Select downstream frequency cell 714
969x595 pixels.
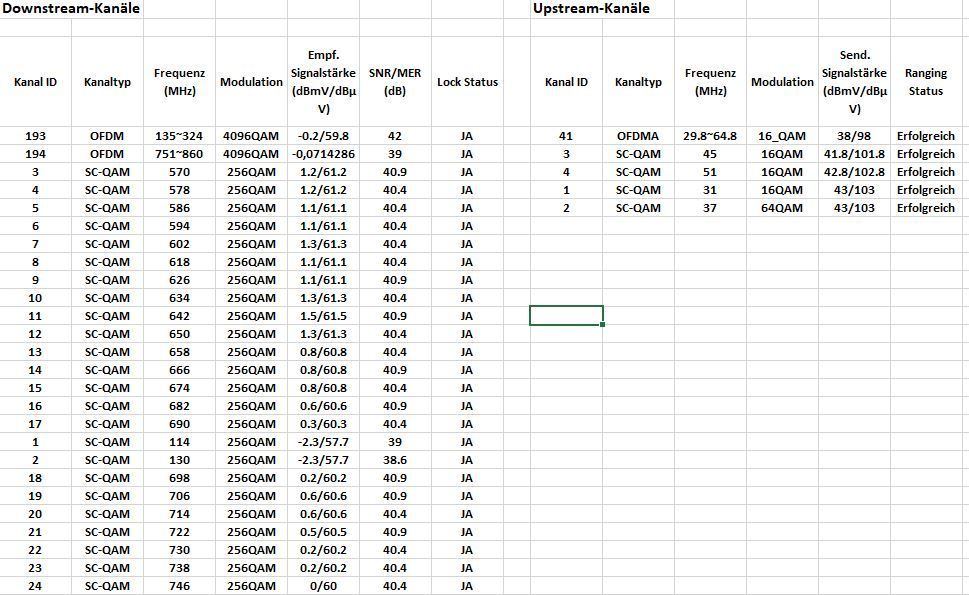(179, 513)
